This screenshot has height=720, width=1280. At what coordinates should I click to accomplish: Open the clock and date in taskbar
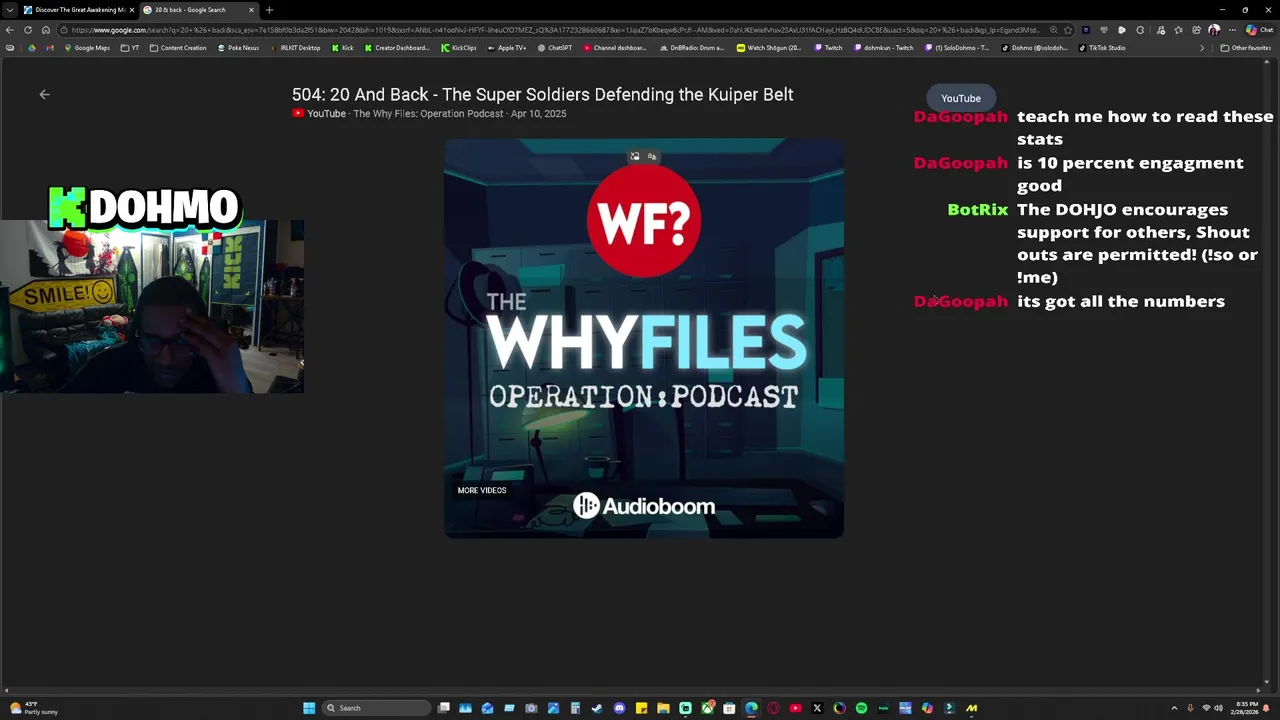coord(1247,708)
